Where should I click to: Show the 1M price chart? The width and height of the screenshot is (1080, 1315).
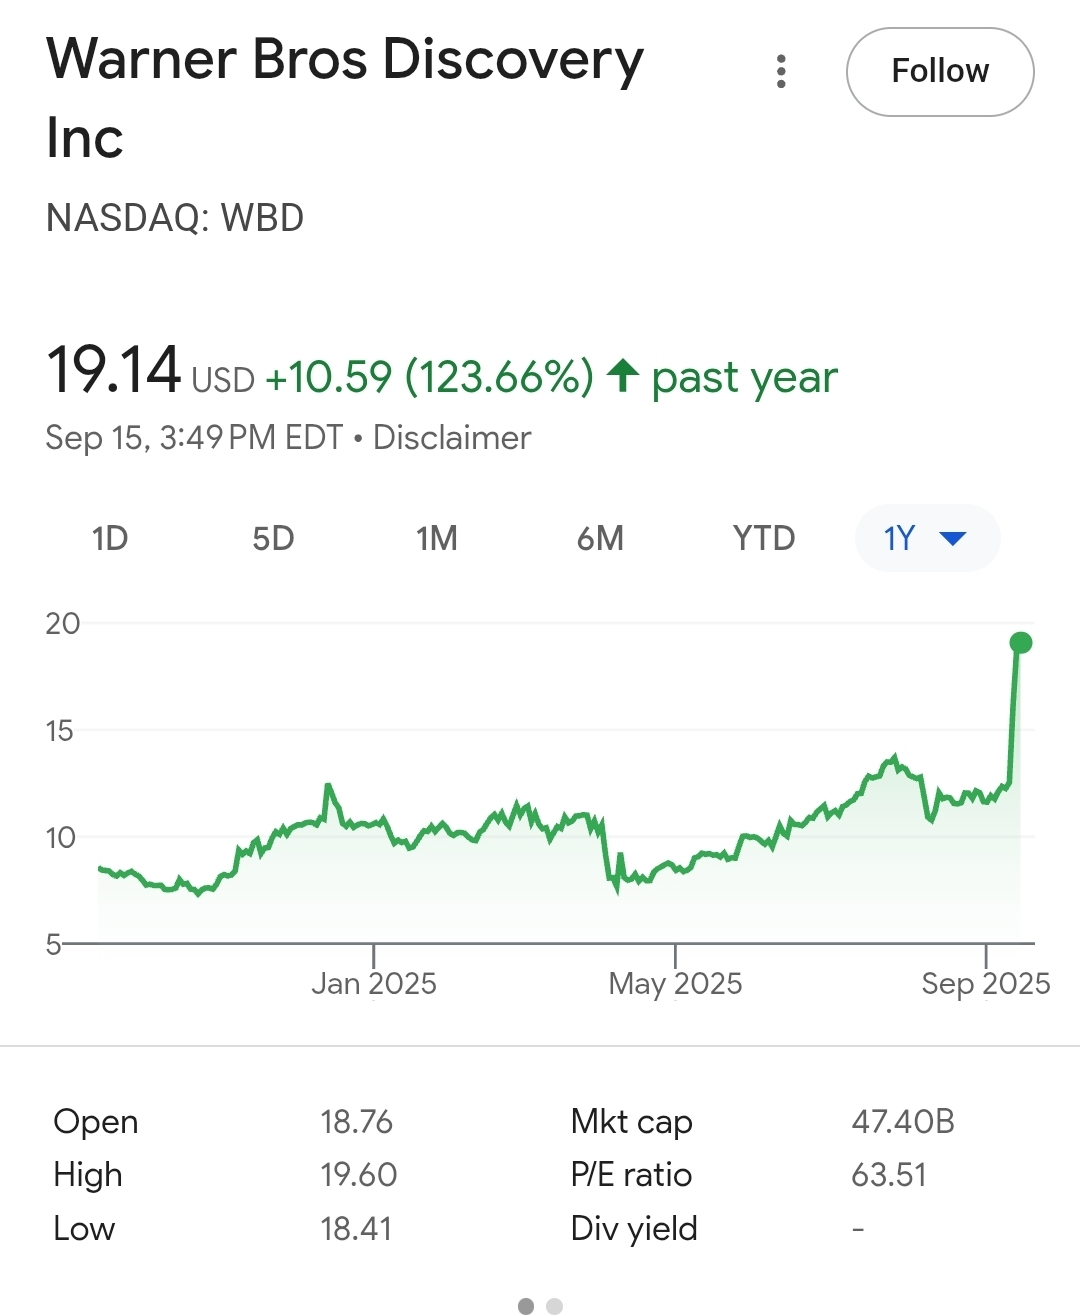click(437, 538)
